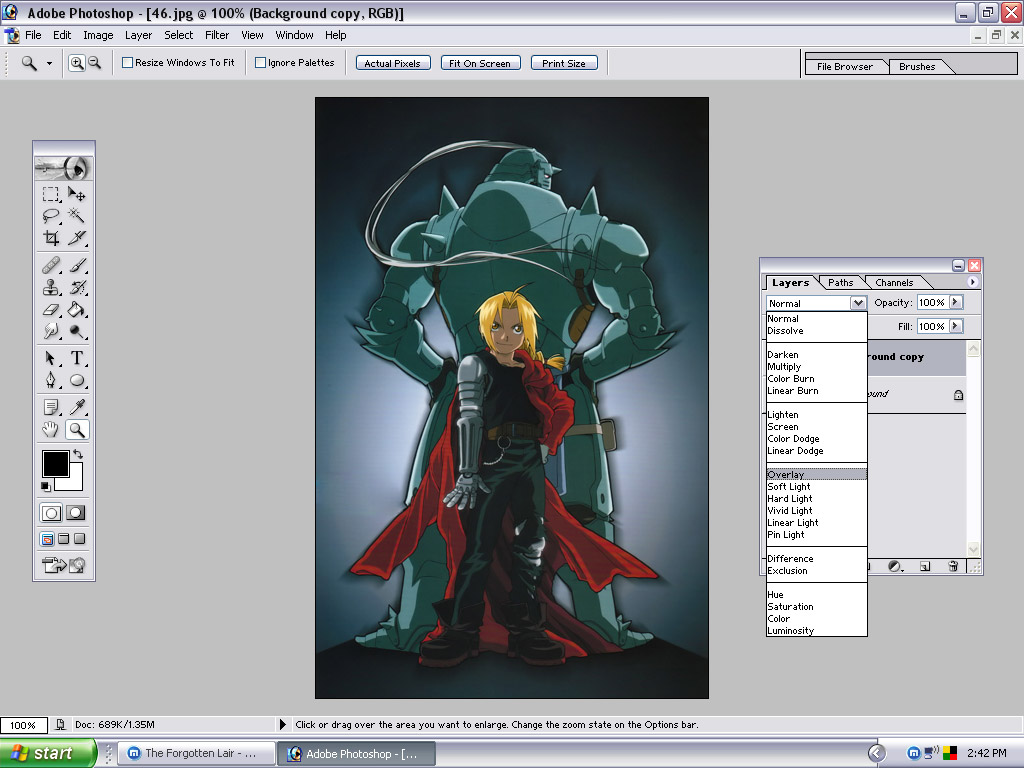The image size is (1024, 768).
Task: Select the Ellipse shape tool
Action: [76, 380]
